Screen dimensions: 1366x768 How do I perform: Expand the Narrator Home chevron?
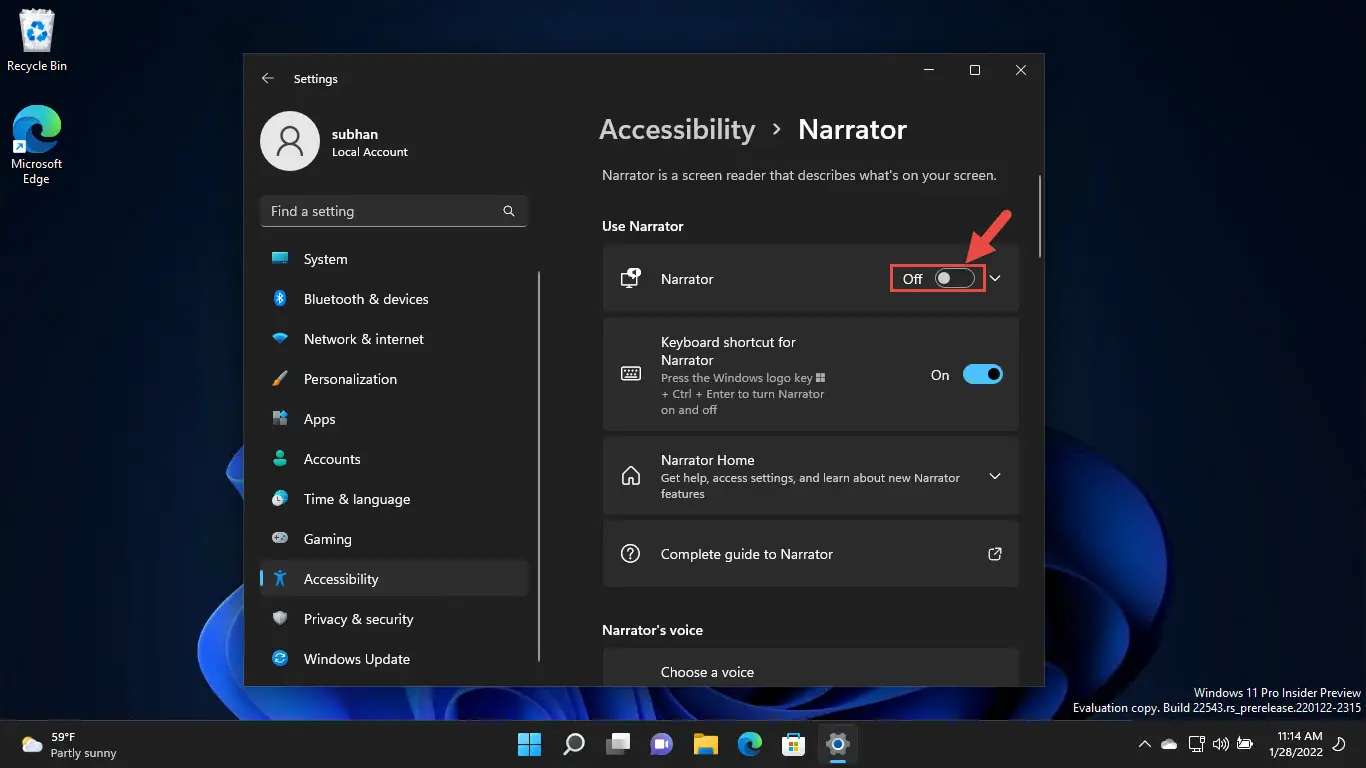(x=995, y=476)
